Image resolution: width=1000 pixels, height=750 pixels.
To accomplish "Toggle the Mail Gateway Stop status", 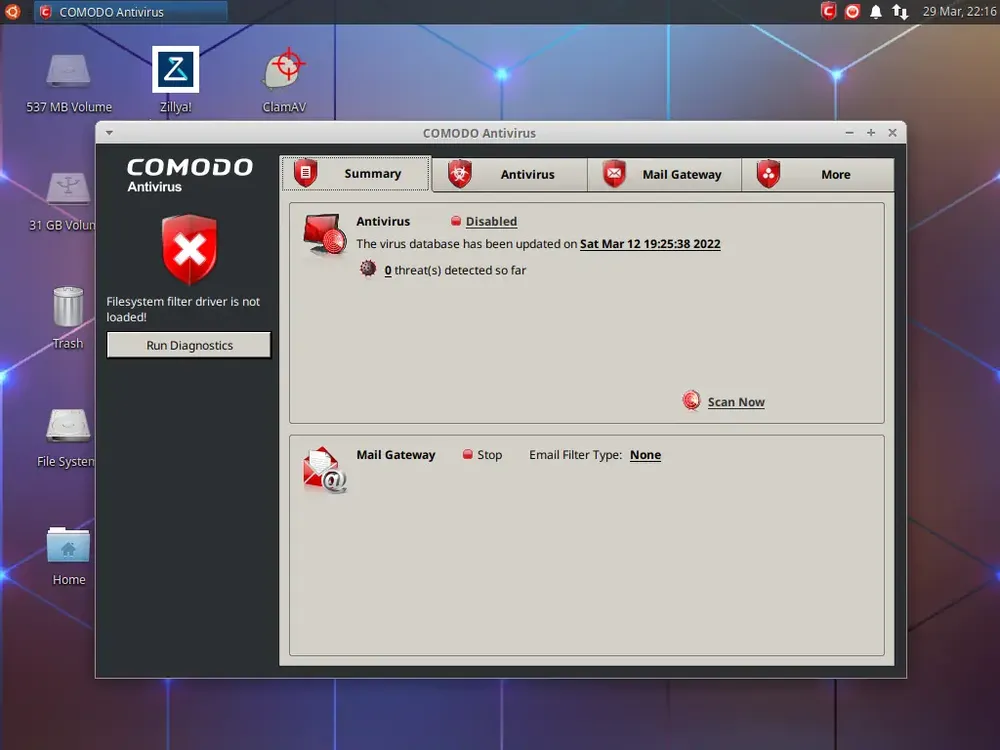I will click(x=482, y=455).
